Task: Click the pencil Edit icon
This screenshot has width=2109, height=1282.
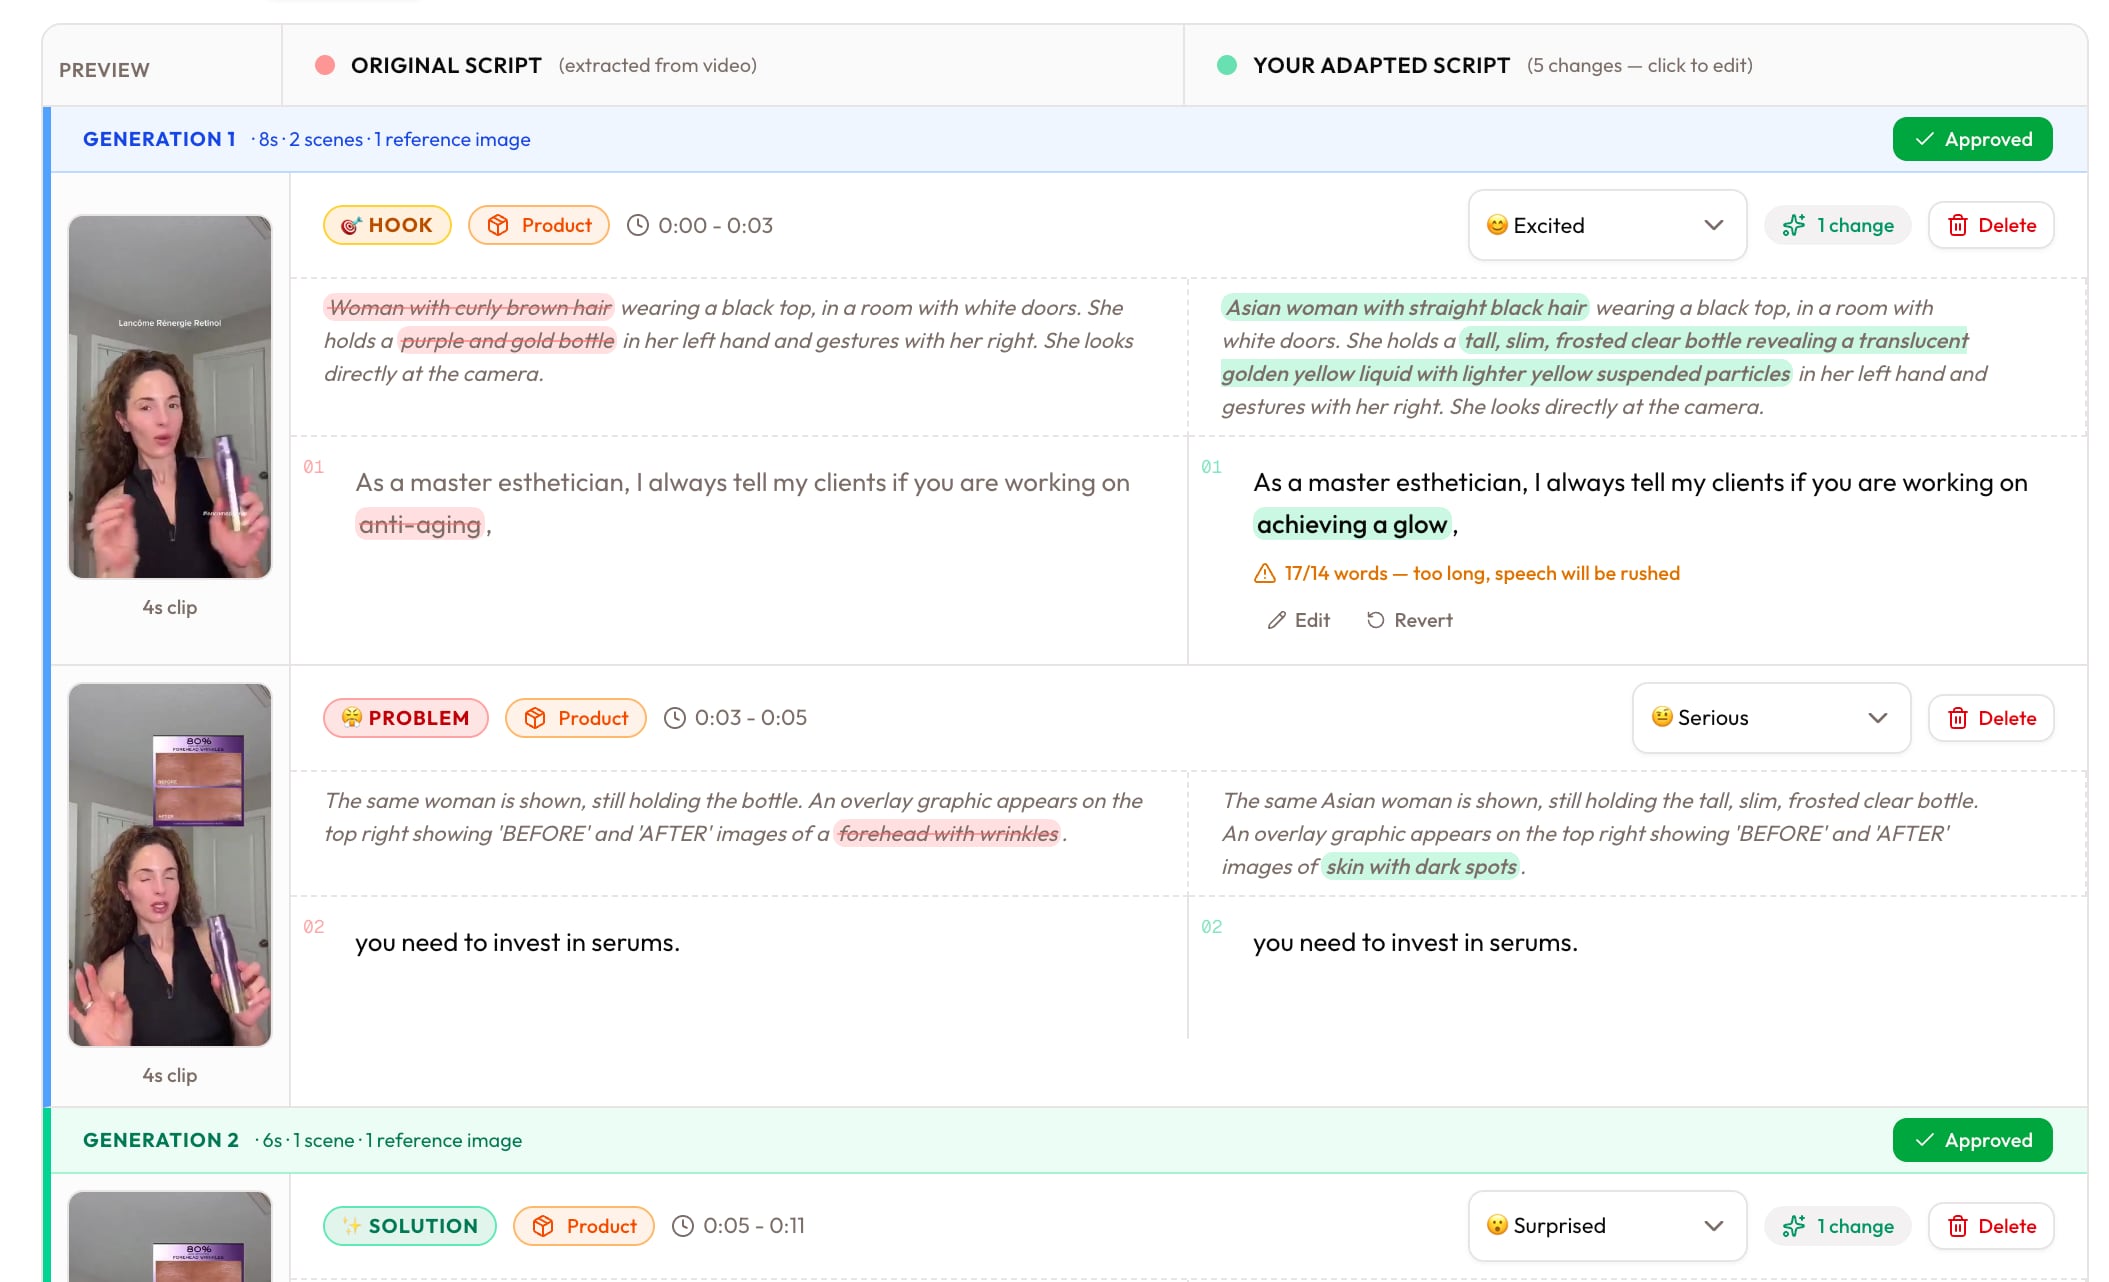Action: (1276, 620)
